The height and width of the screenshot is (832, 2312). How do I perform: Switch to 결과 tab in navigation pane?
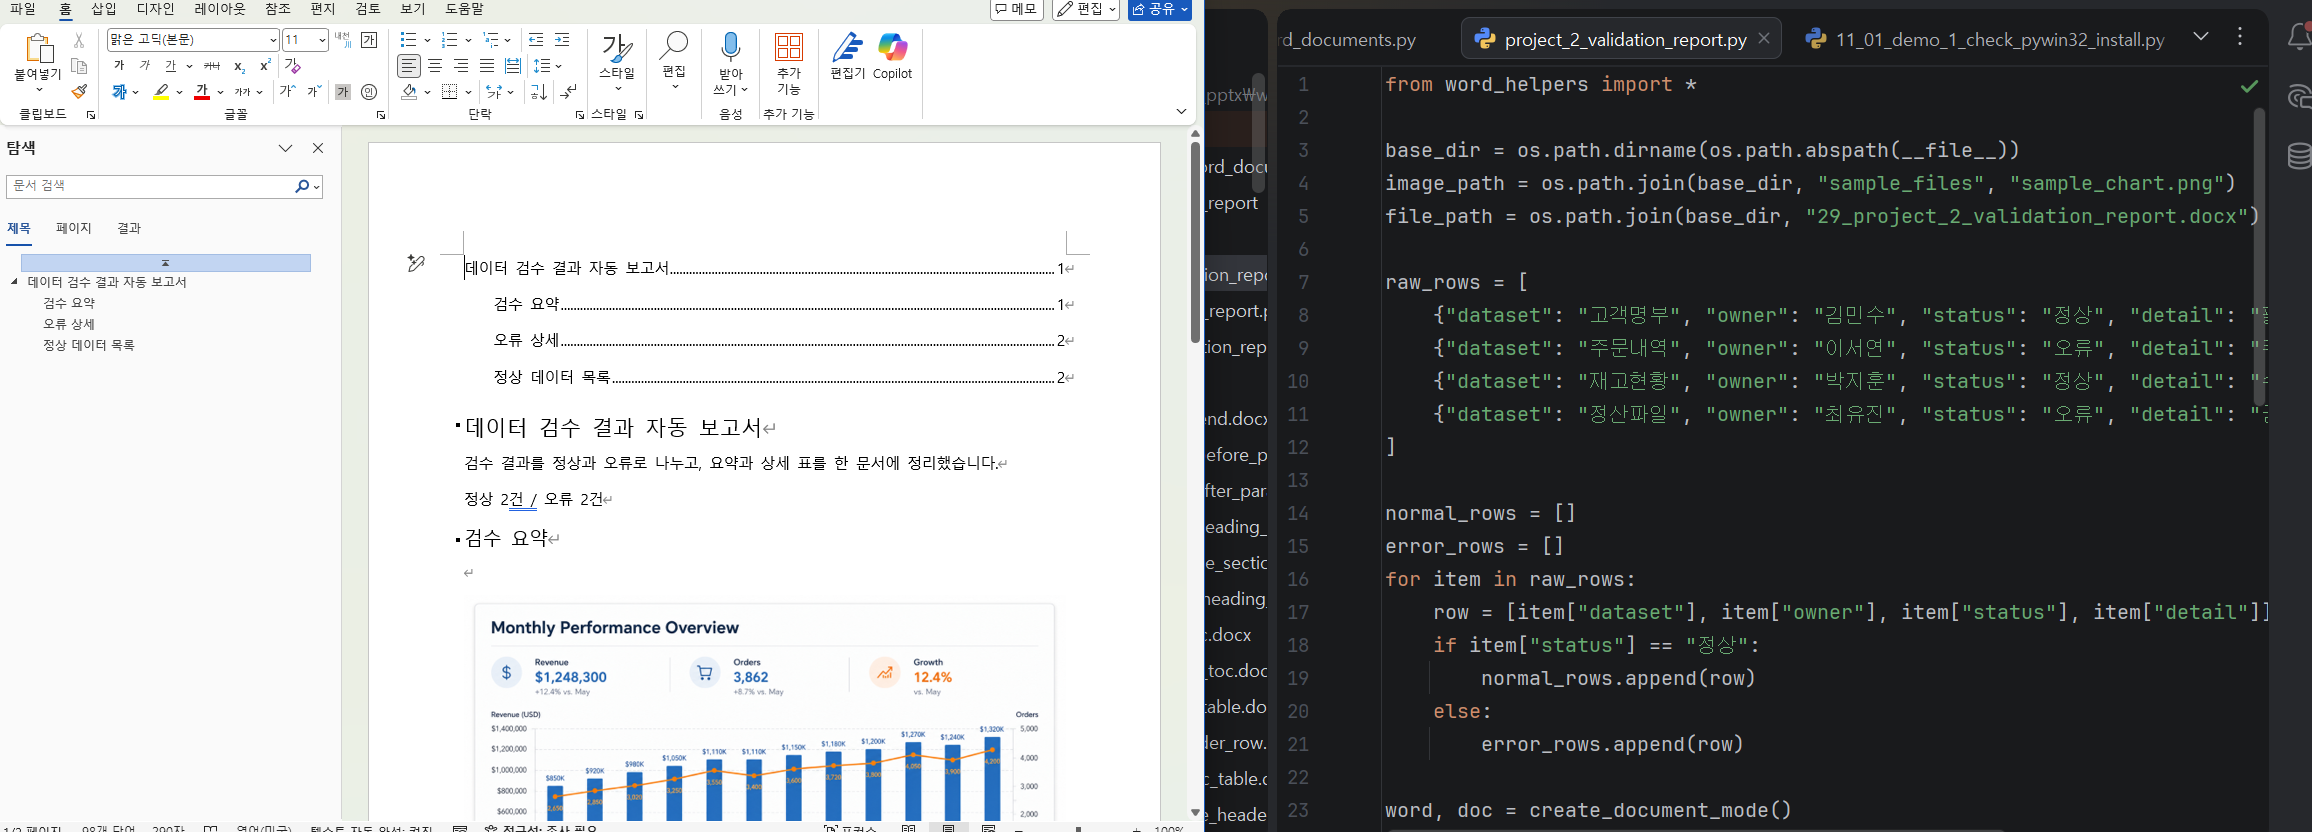(x=129, y=228)
